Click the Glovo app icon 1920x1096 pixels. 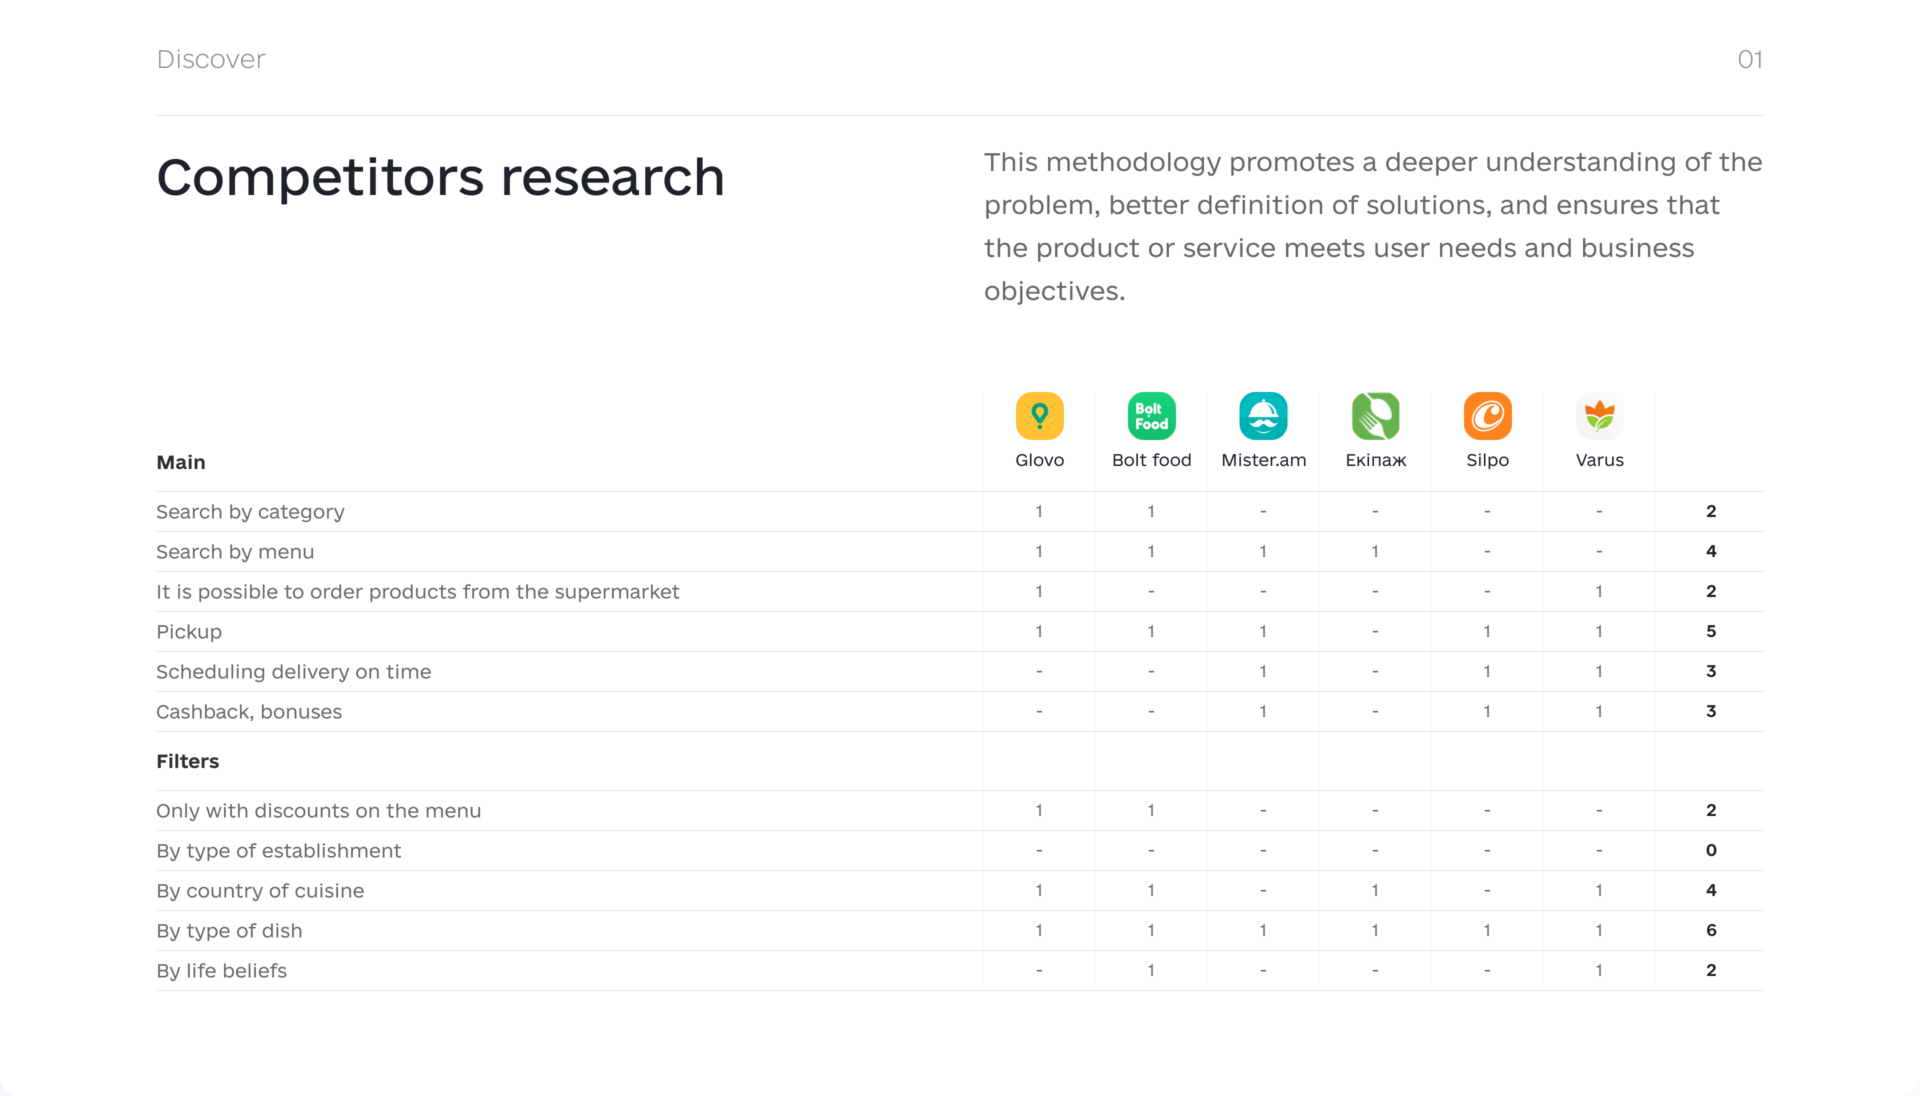[1039, 416]
